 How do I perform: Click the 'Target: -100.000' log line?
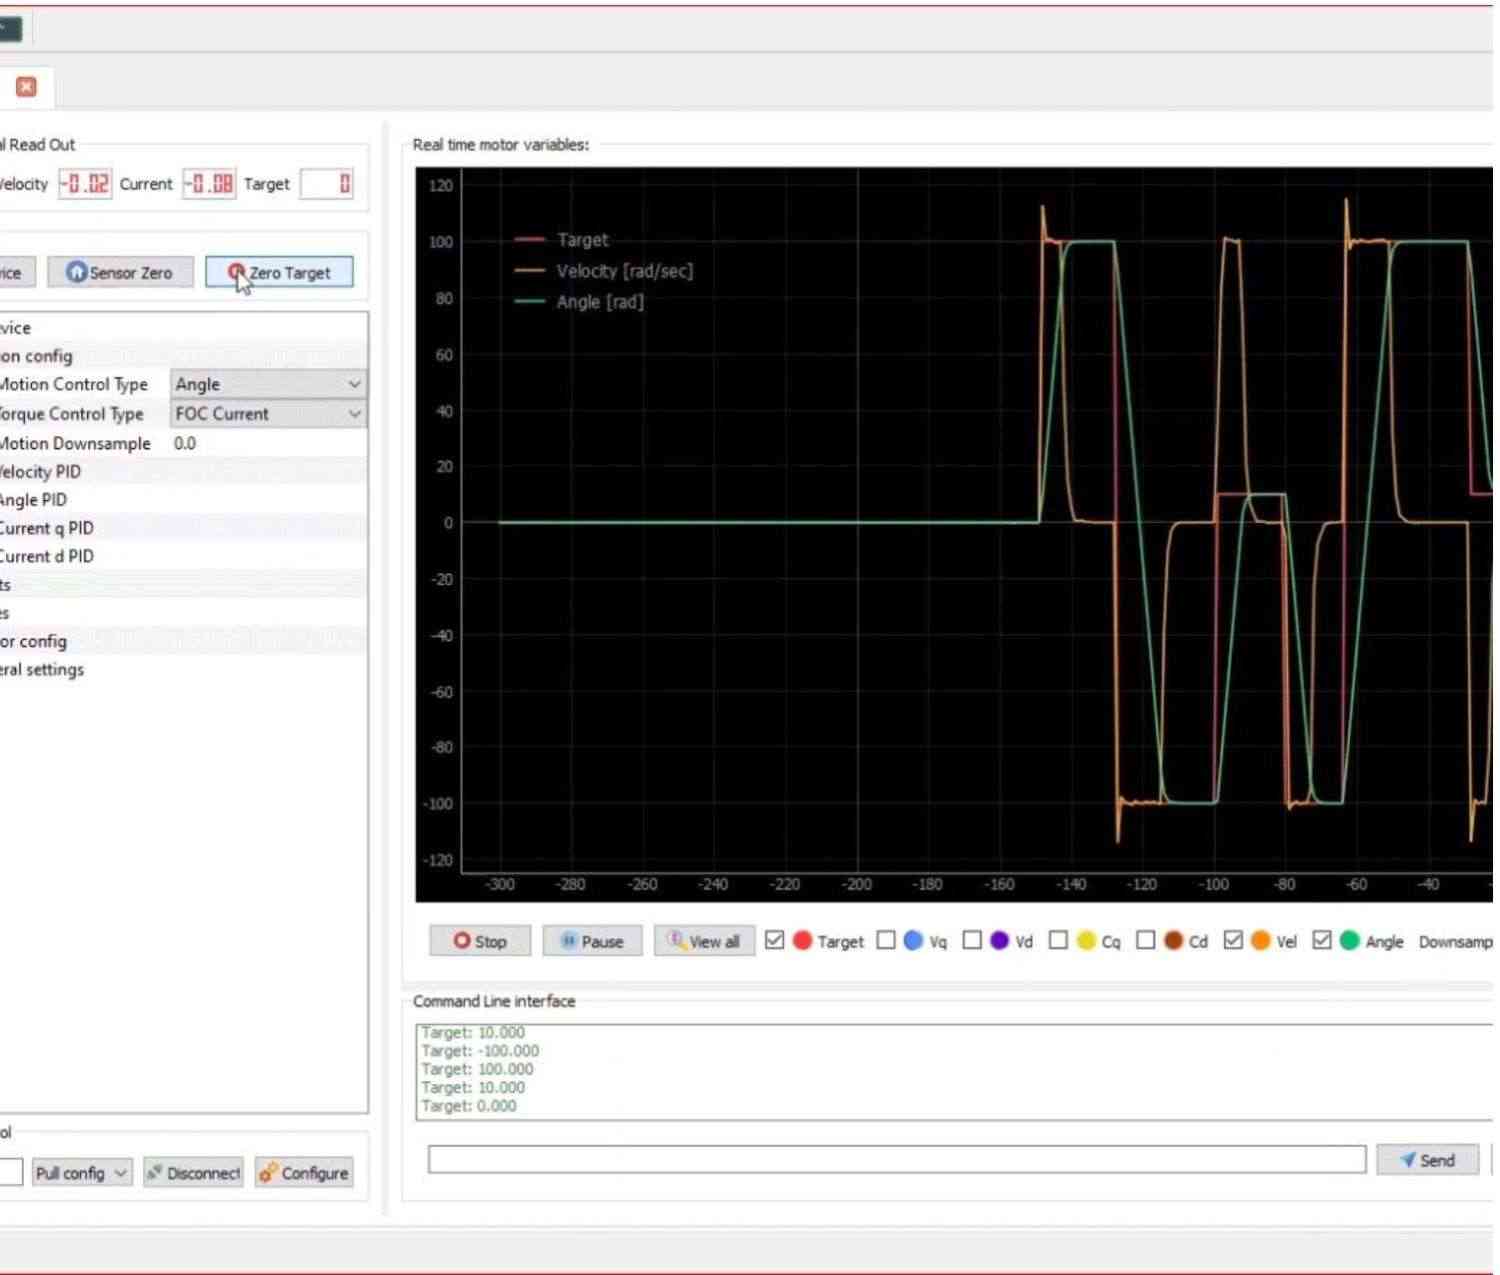pyautogui.click(x=480, y=1051)
